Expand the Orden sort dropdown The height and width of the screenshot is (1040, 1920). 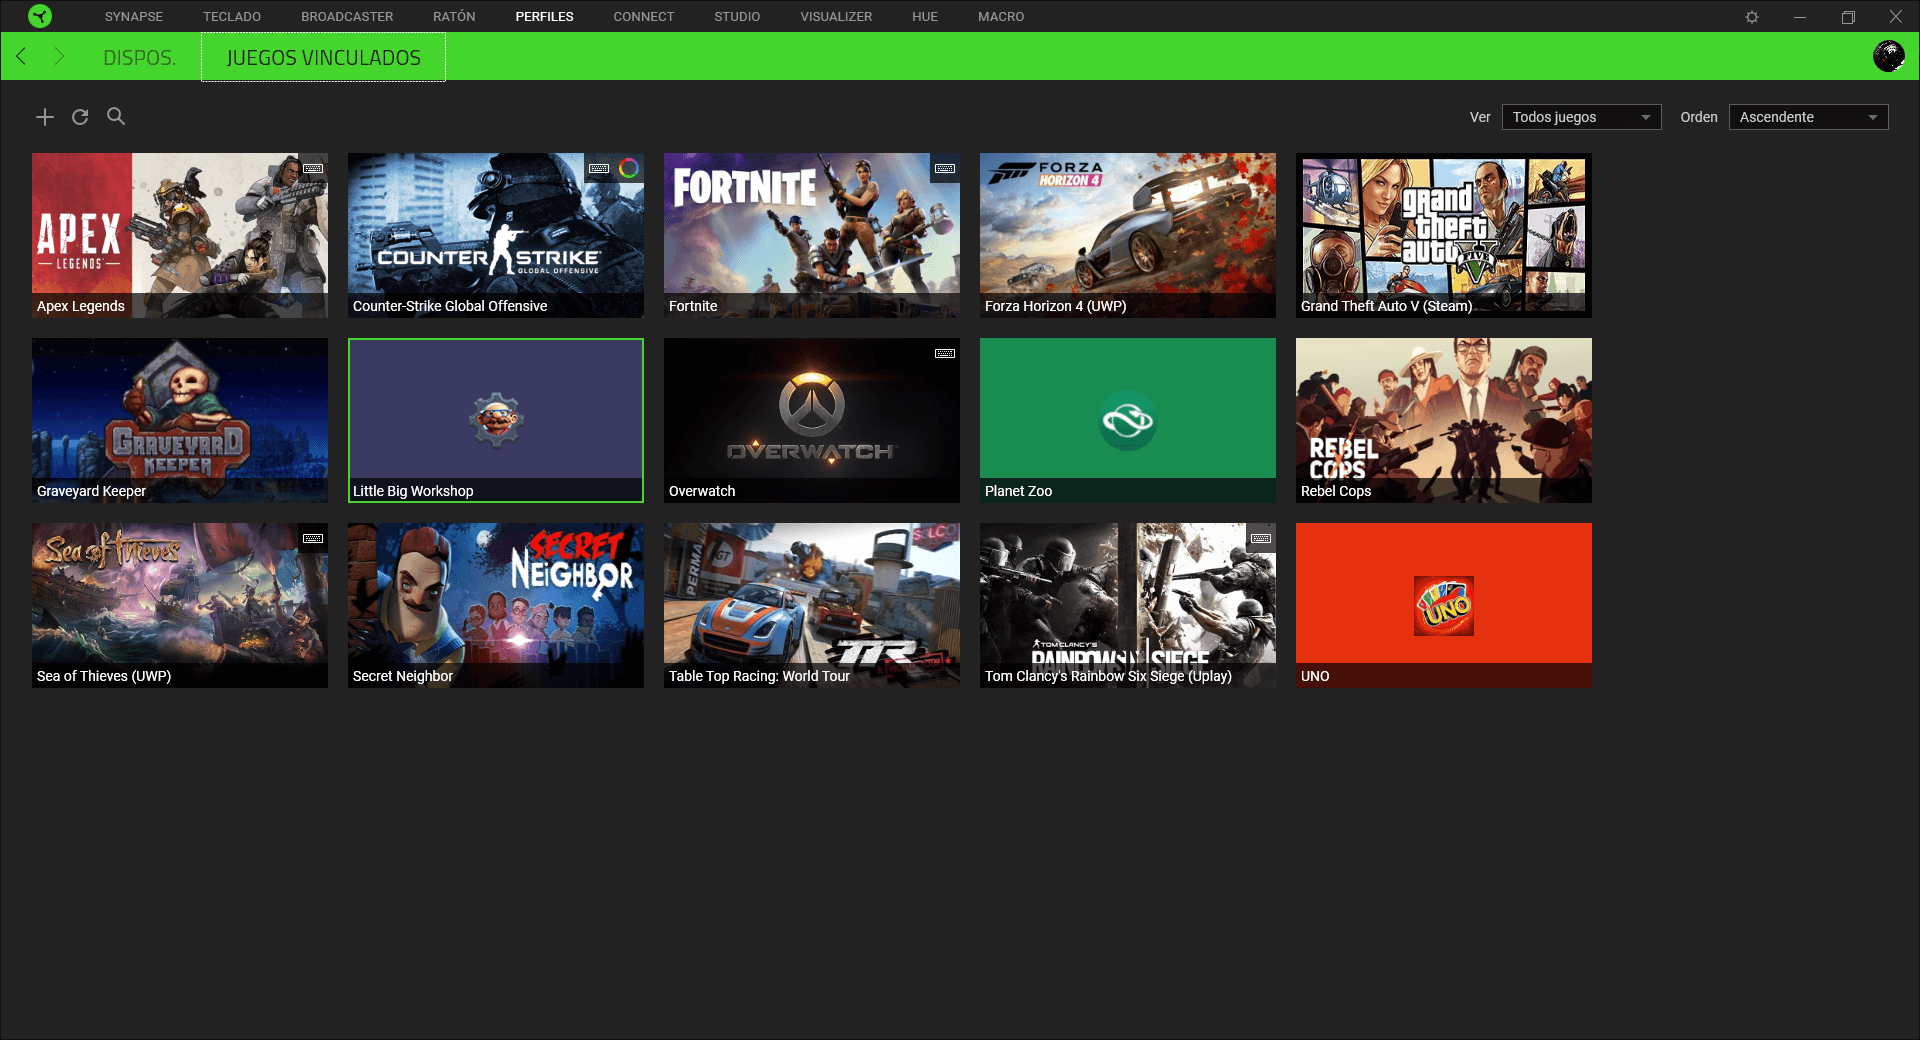click(1808, 117)
